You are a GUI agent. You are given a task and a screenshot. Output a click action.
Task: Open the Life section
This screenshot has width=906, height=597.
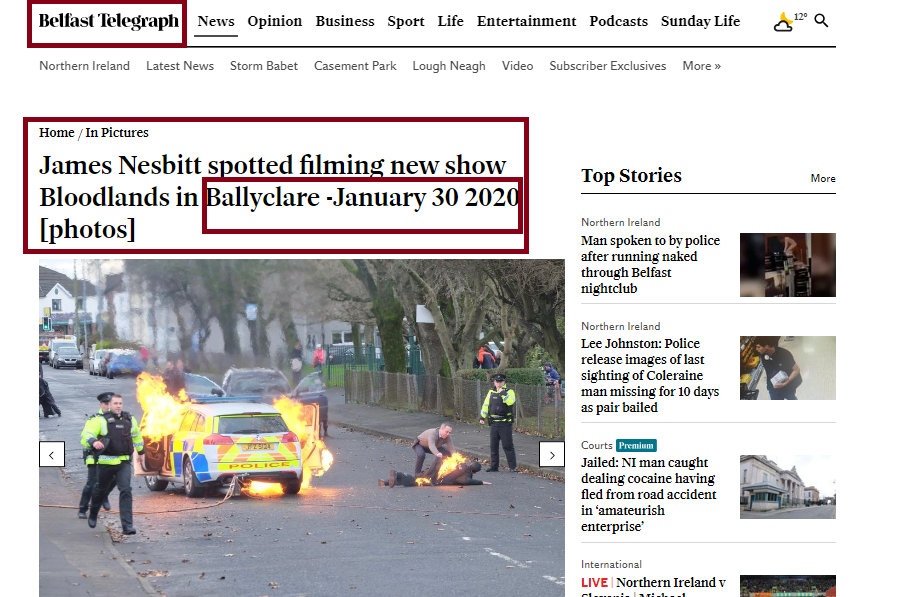point(451,21)
